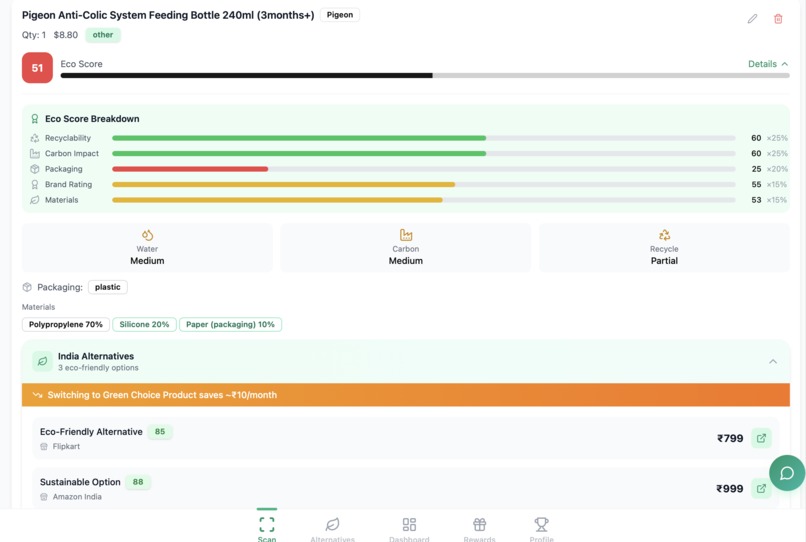The width and height of the screenshot is (806, 542).
Task: Click the ₹999 price
Action: (730, 489)
